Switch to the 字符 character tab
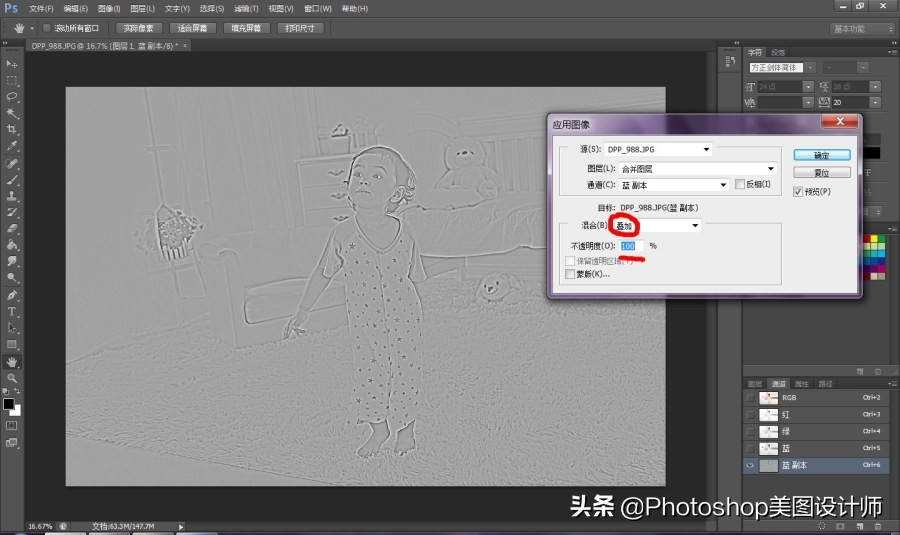 [755, 52]
